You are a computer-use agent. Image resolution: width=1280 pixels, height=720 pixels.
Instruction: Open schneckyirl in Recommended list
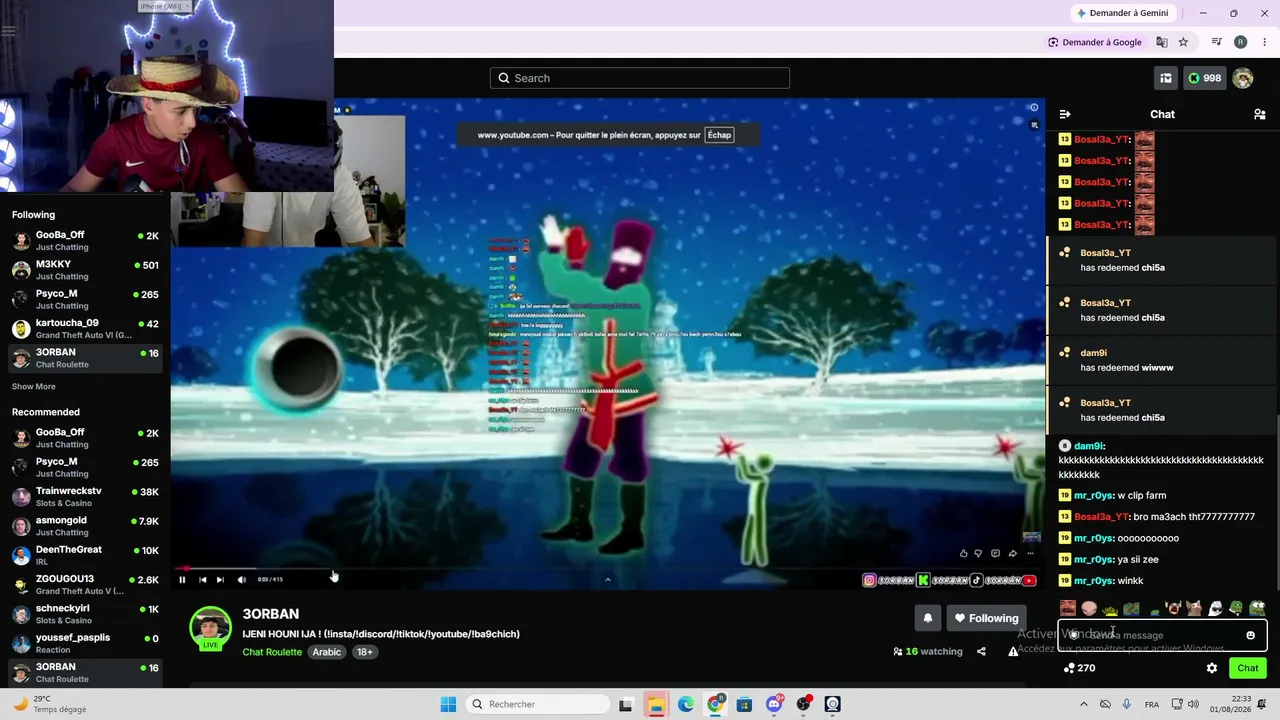click(85, 614)
